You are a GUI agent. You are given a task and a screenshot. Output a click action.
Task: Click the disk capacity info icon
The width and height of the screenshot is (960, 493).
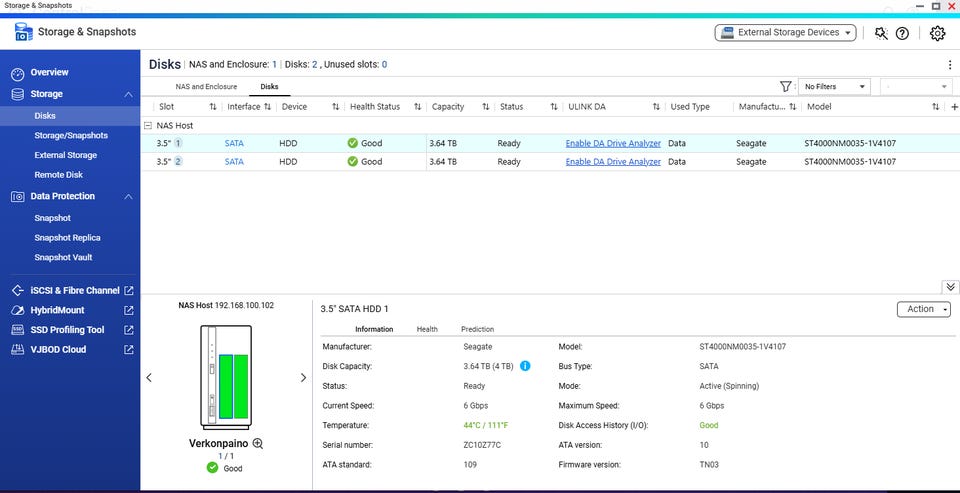tap(525, 366)
